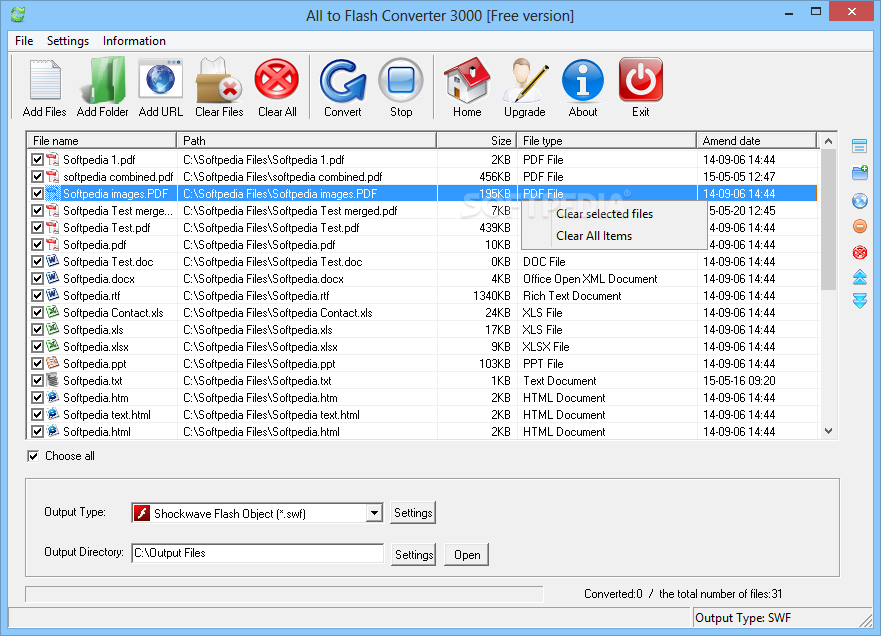Sort by Size column header
Screen dimensions: 881x636
click(x=476, y=140)
